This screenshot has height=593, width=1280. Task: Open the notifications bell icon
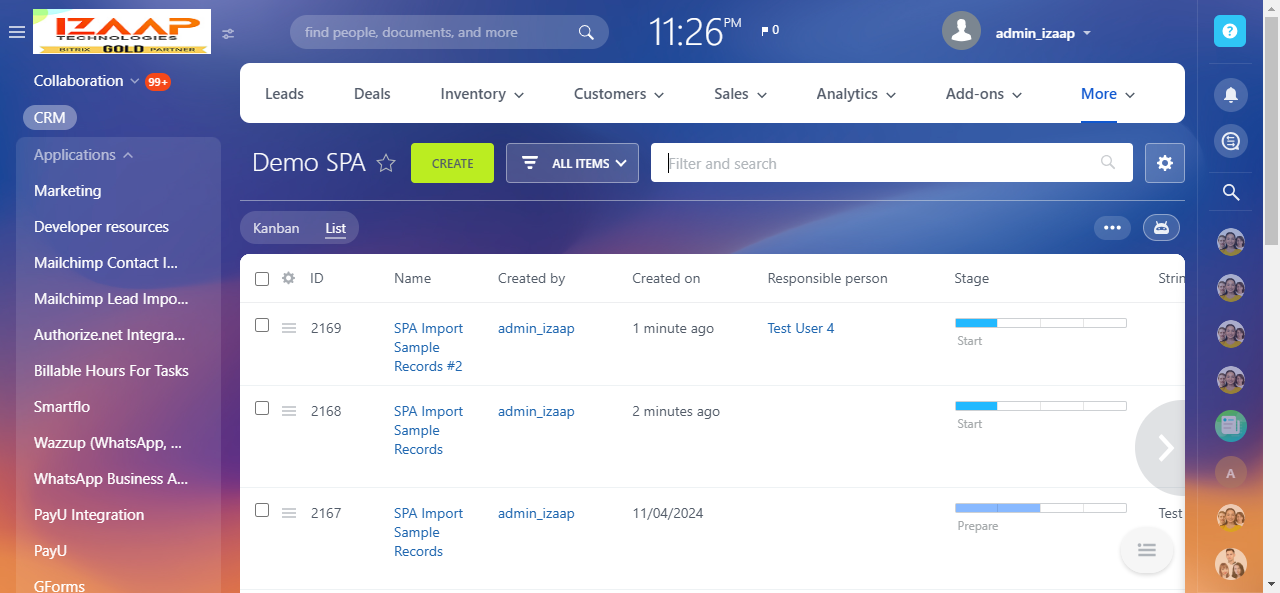point(1230,94)
